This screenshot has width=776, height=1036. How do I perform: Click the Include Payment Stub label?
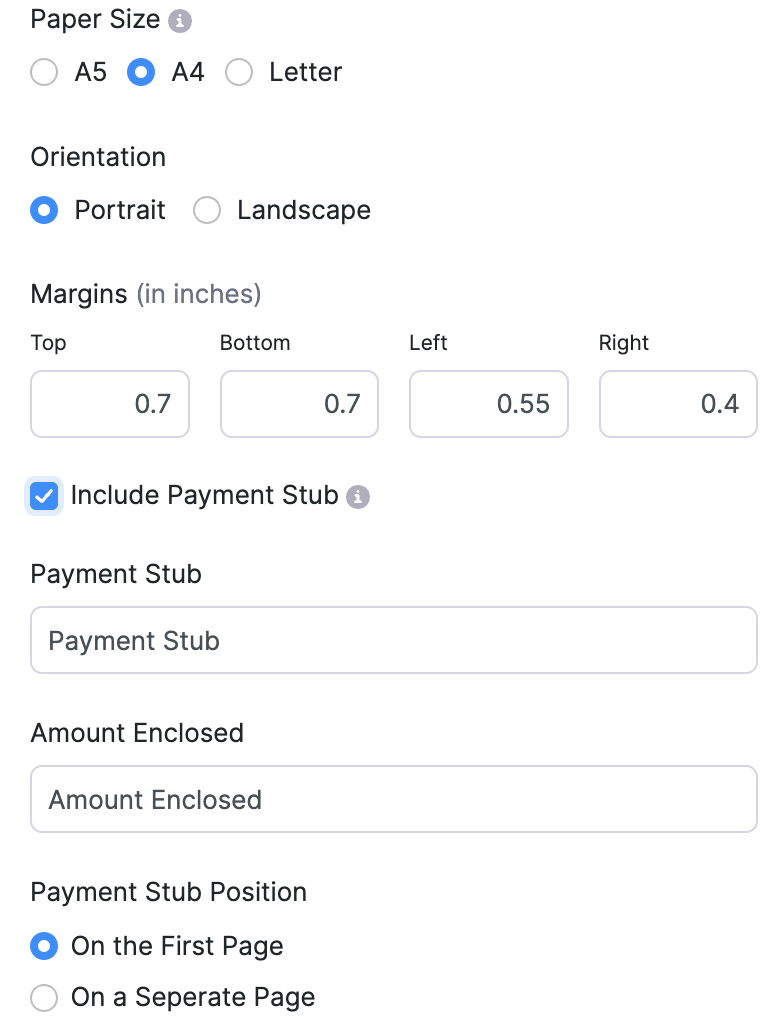coord(204,496)
